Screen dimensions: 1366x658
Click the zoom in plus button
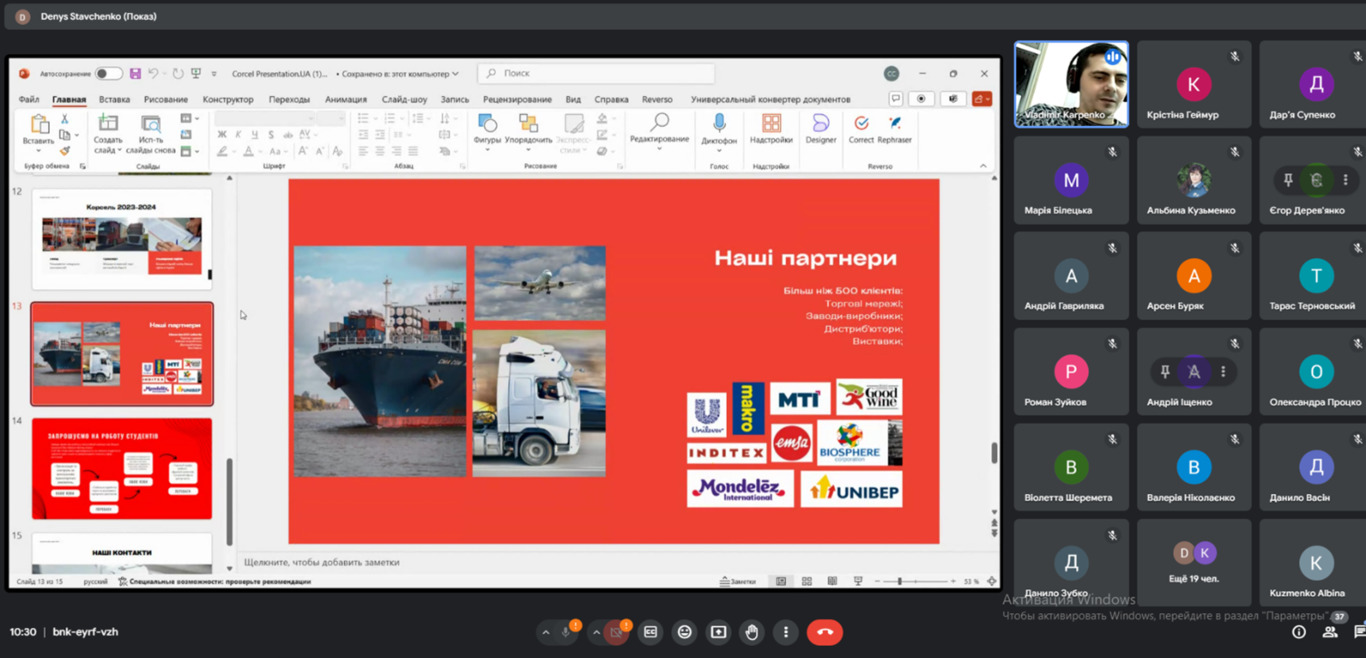[x=953, y=581]
